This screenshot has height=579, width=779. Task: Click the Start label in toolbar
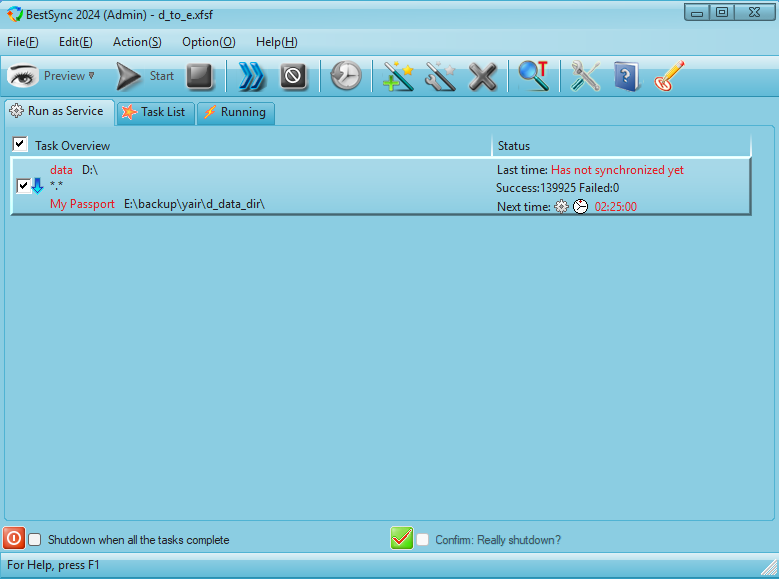pyautogui.click(x=161, y=76)
